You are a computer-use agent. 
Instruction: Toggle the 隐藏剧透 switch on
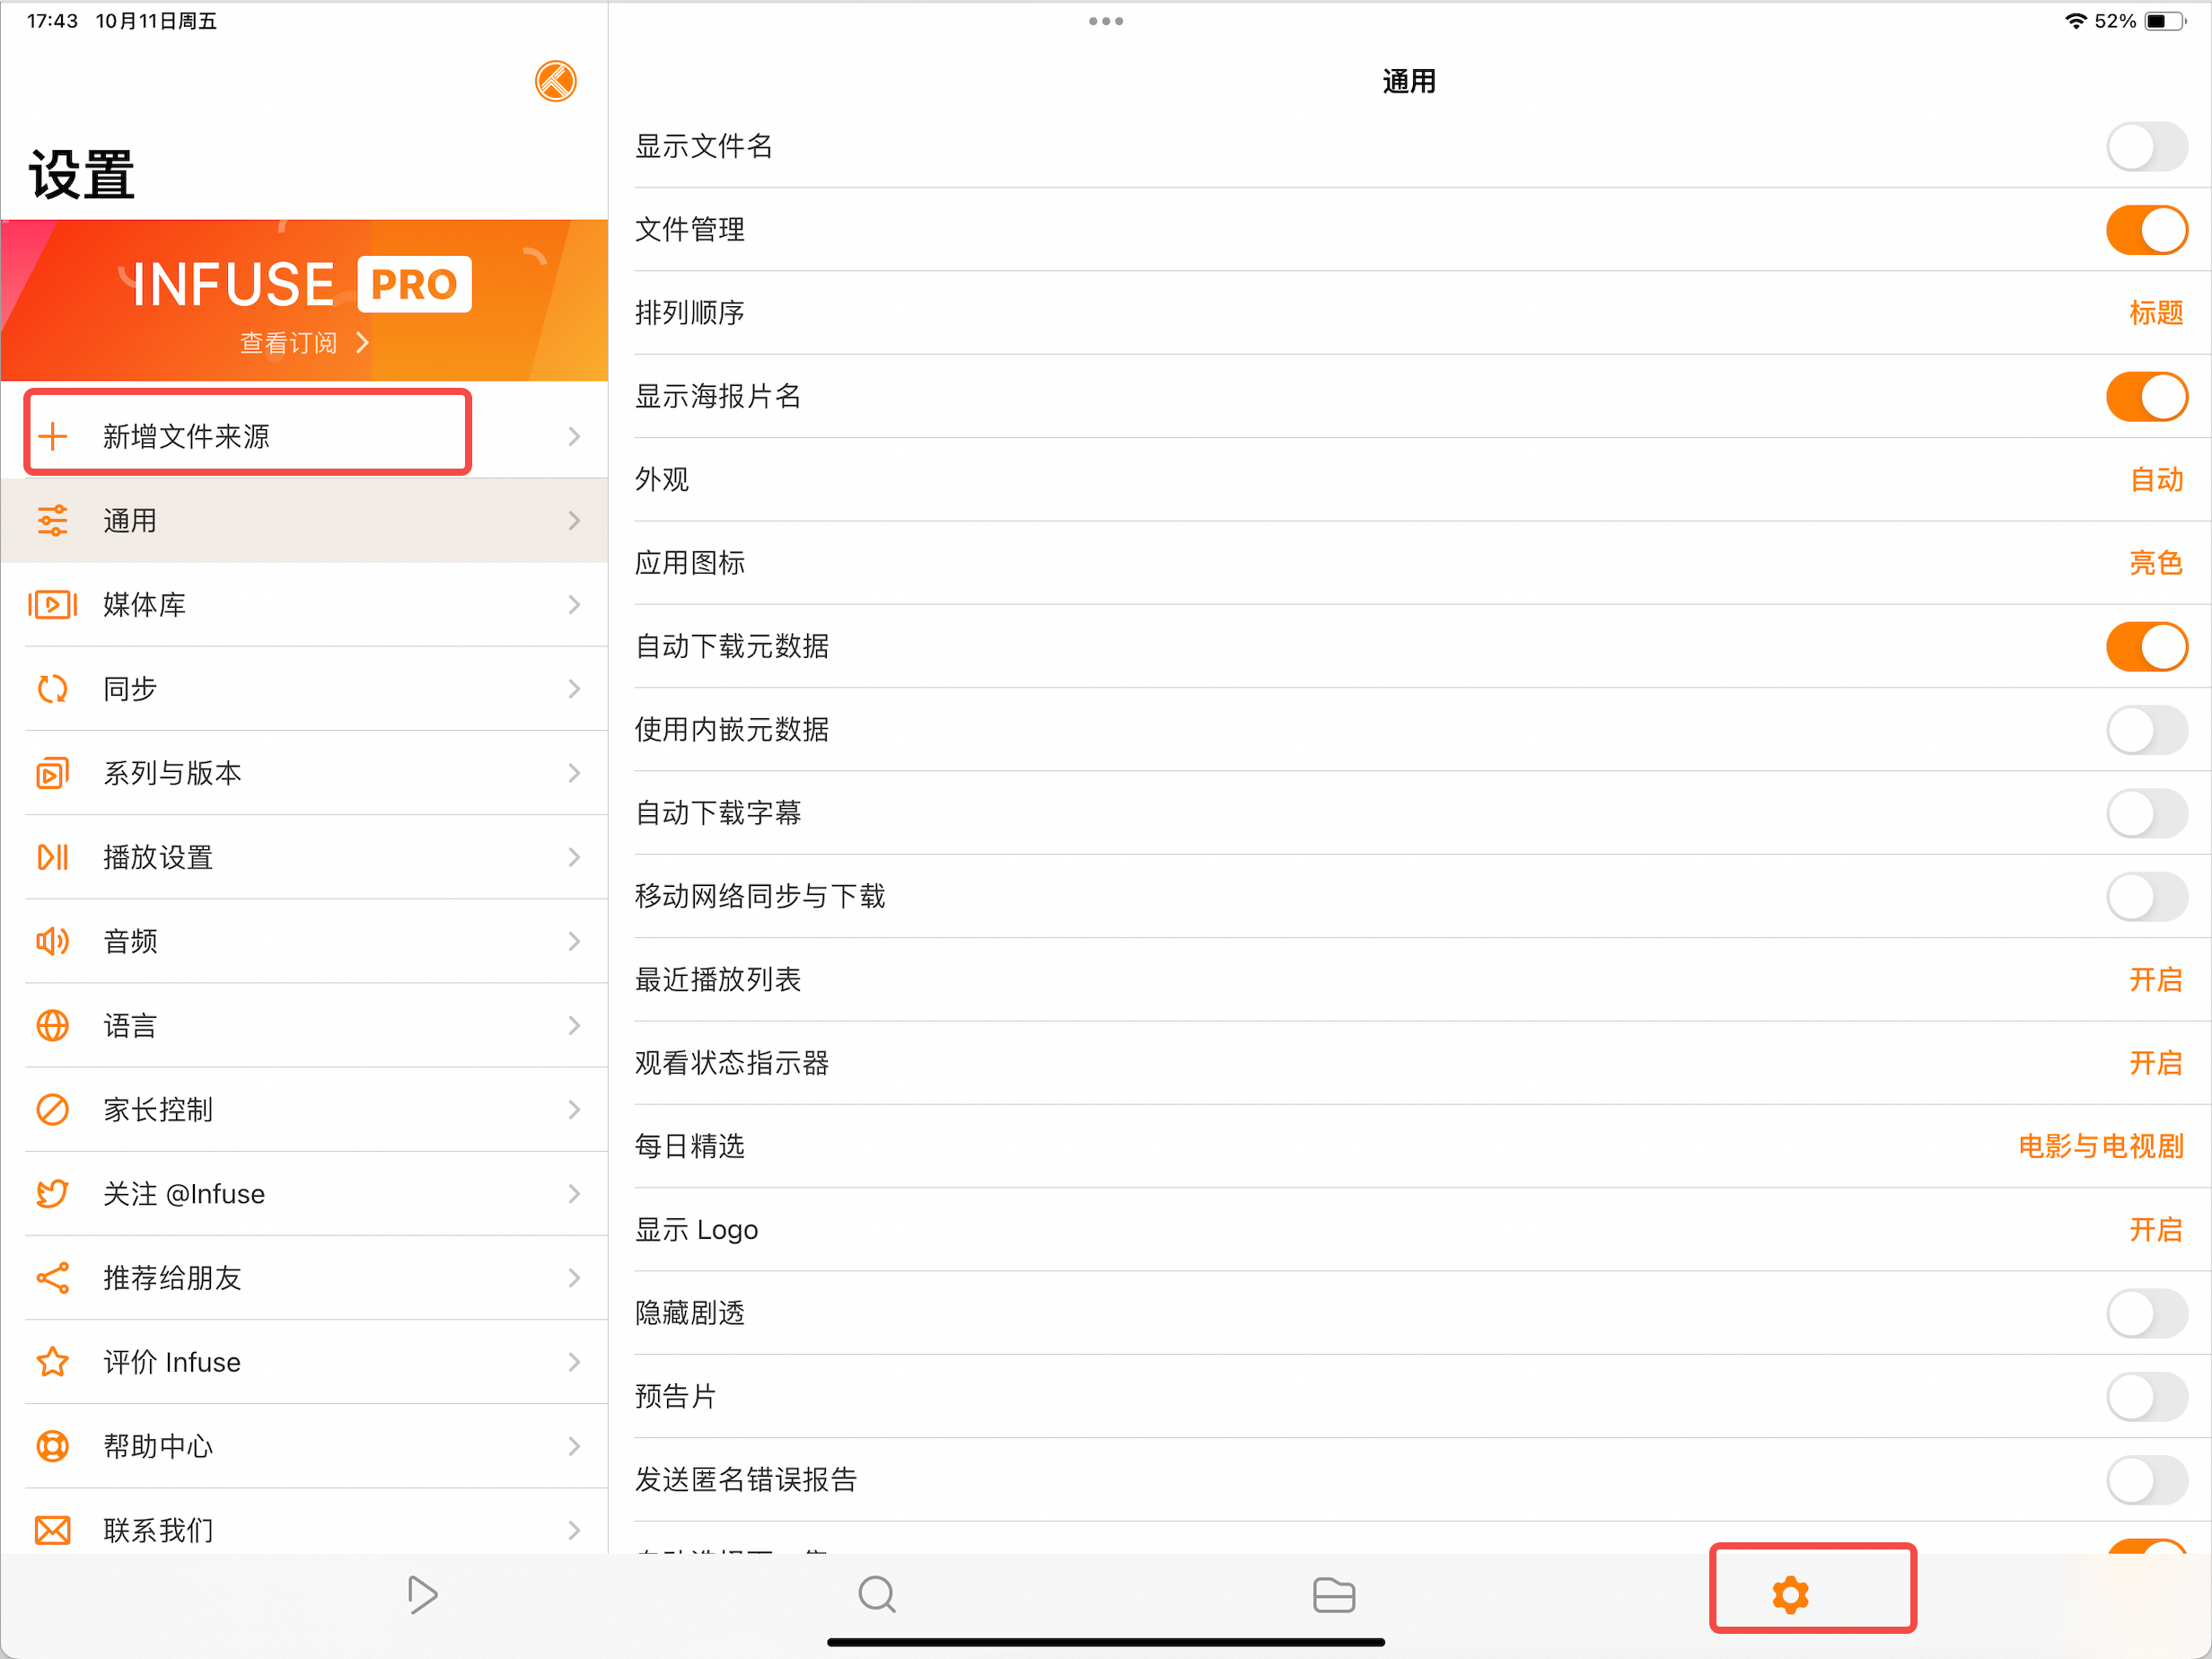[2146, 1313]
